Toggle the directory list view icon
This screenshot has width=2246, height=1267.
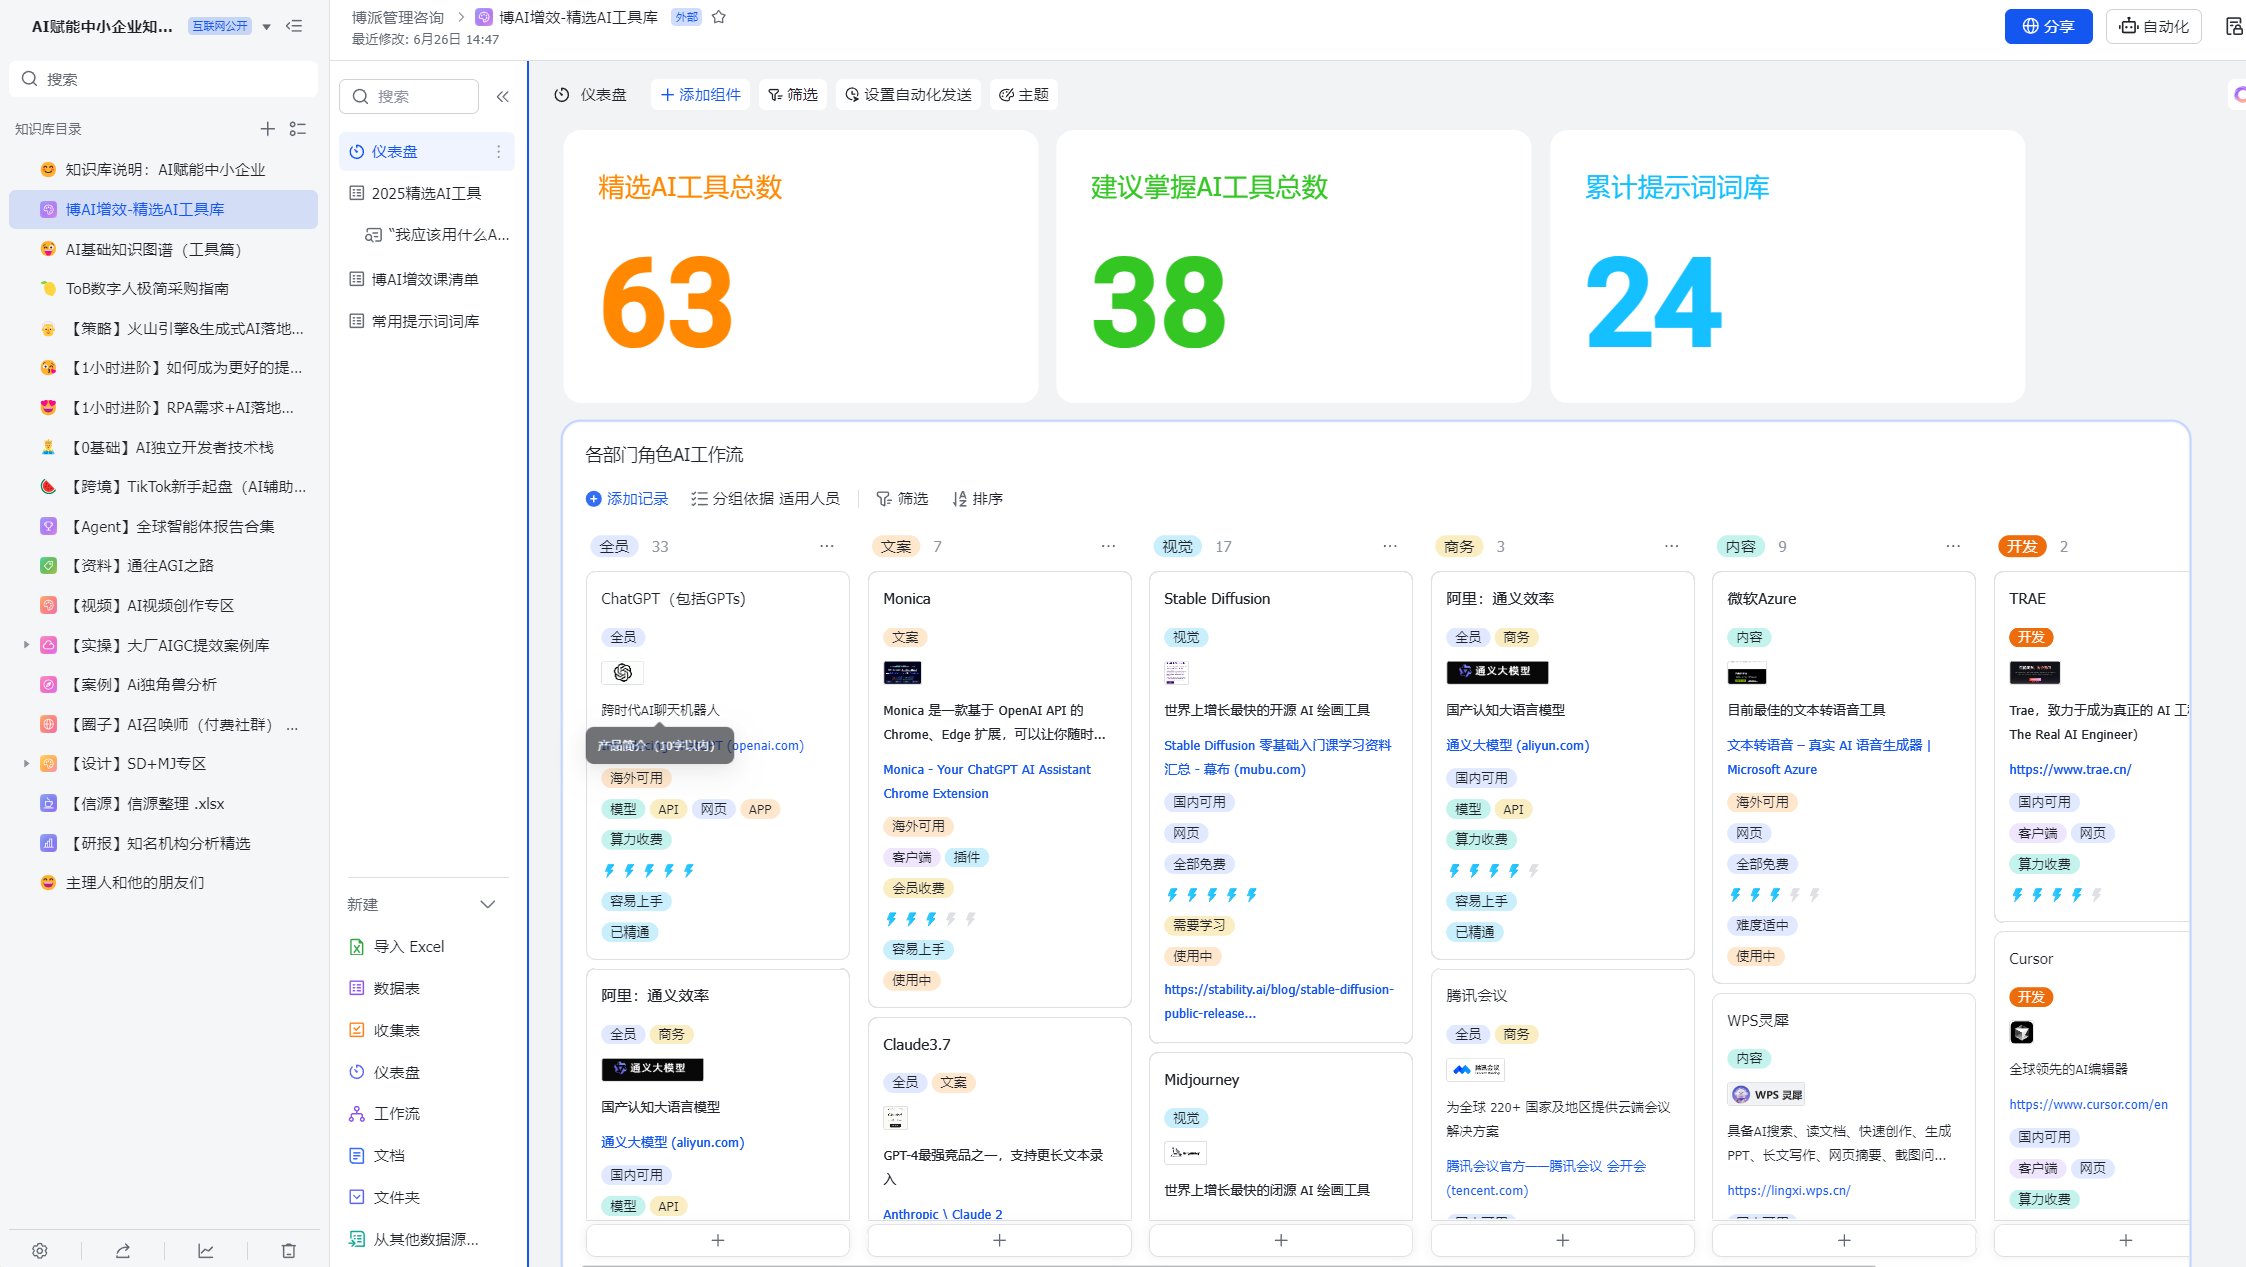[298, 129]
